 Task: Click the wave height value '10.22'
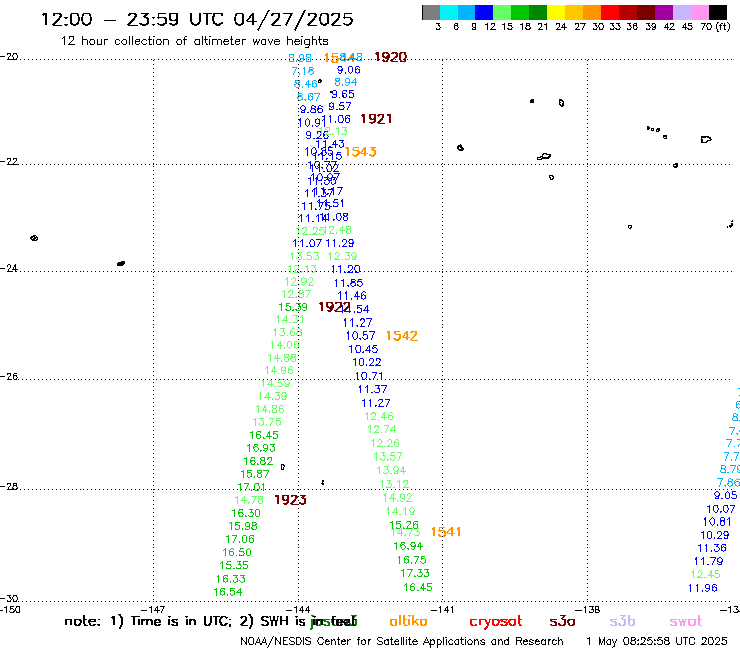tap(367, 362)
